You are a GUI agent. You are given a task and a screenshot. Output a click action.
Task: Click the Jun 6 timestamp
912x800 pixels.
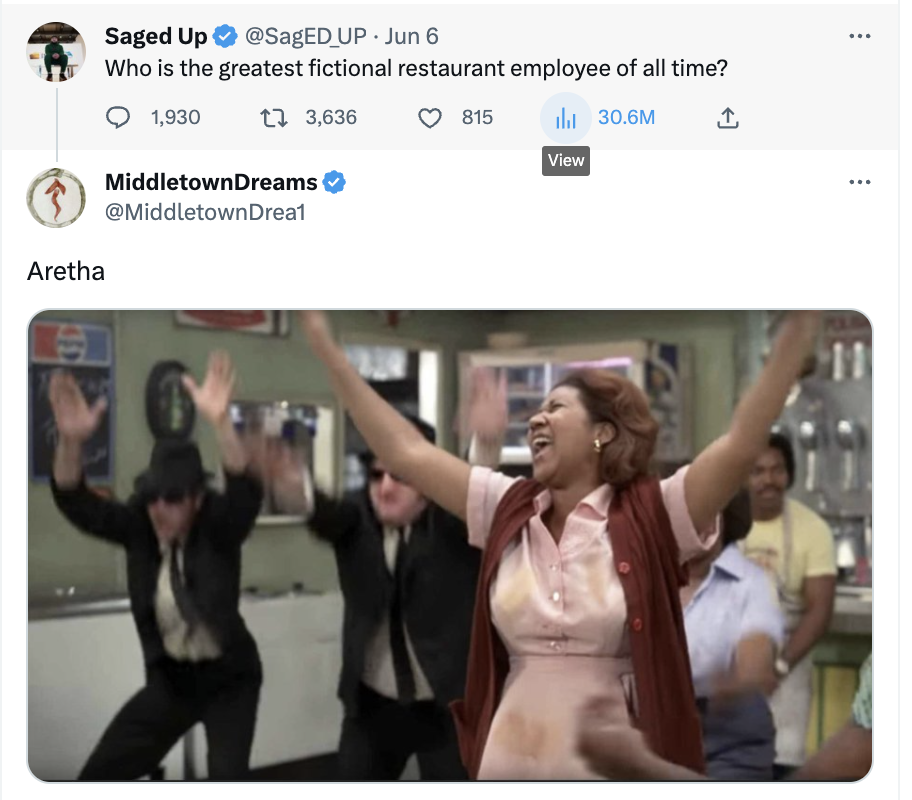tap(411, 37)
